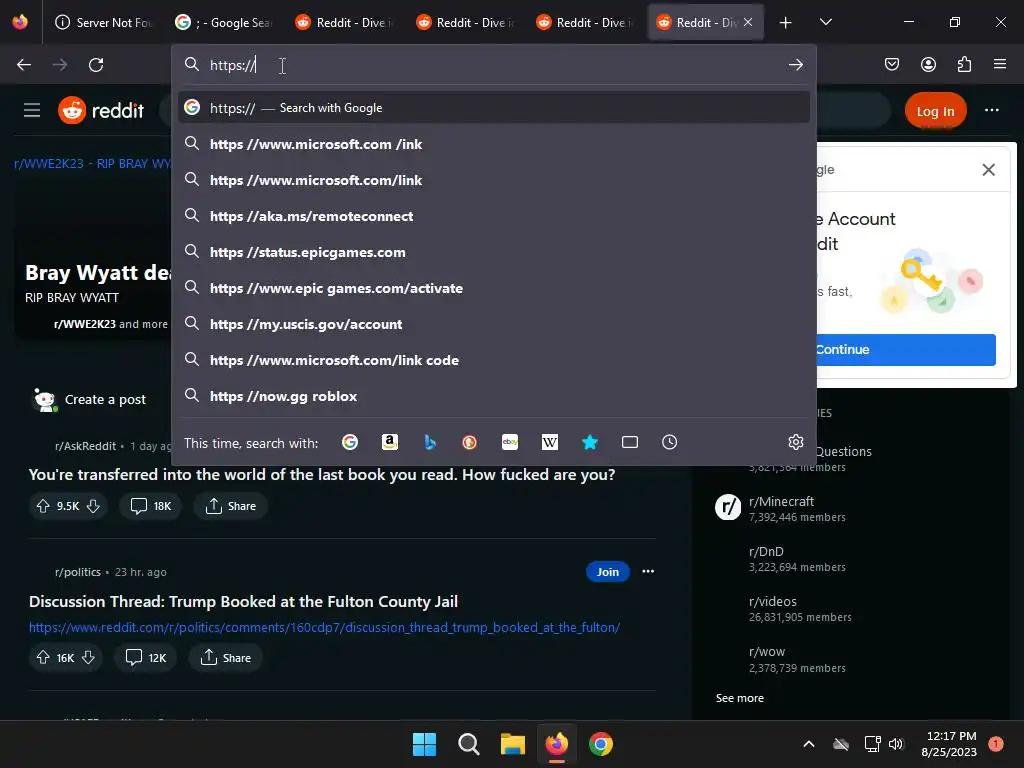
Task: Click See more communities
Action: tap(739, 698)
